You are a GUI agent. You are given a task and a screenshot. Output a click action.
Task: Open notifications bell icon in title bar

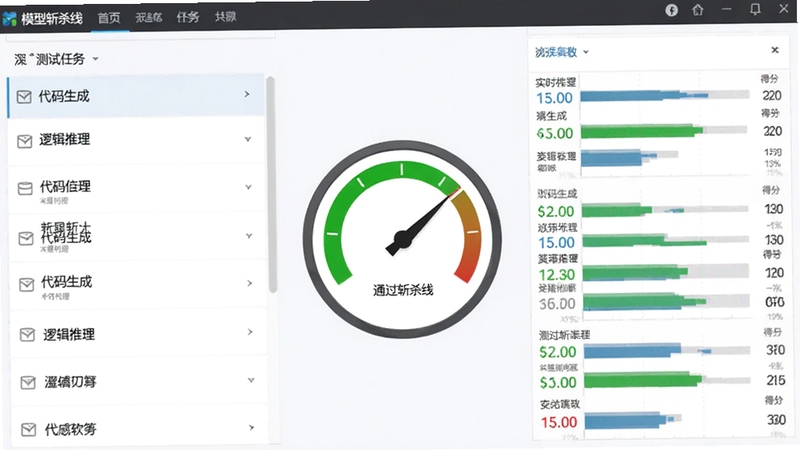(x=755, y=9)
